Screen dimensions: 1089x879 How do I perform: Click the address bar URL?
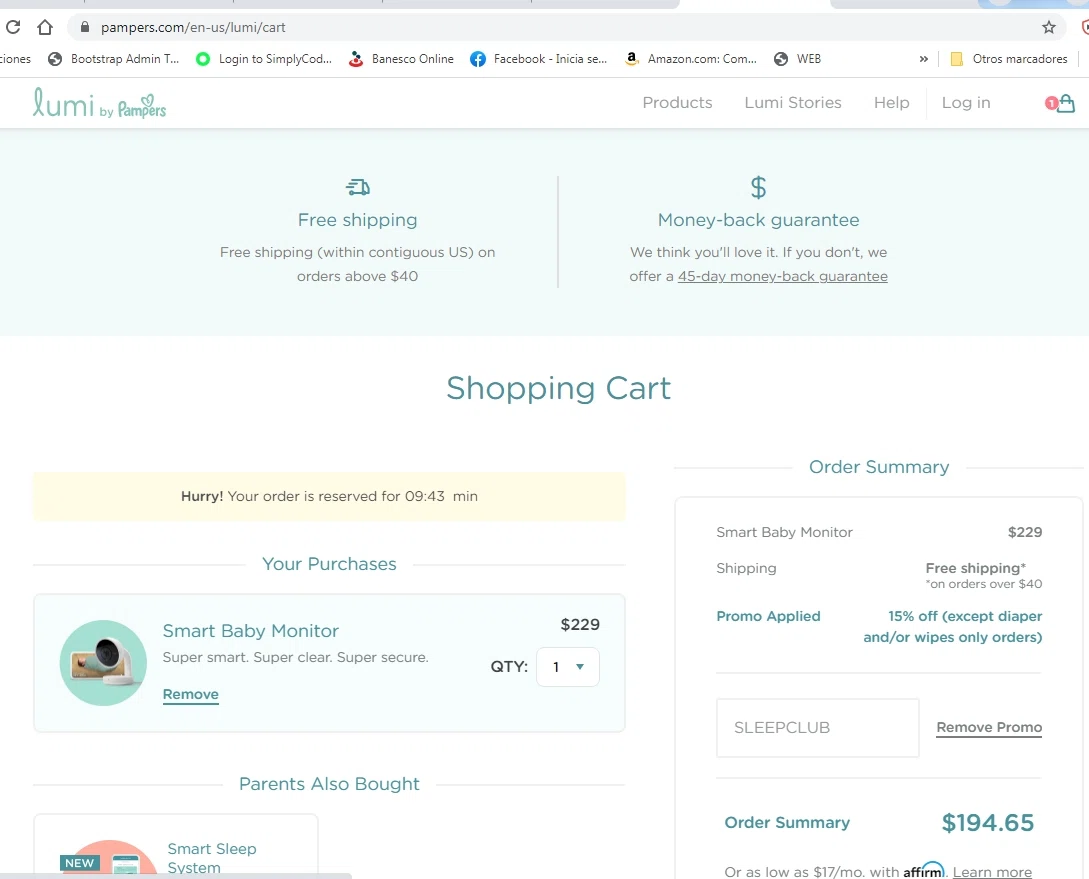click(193, 27)
